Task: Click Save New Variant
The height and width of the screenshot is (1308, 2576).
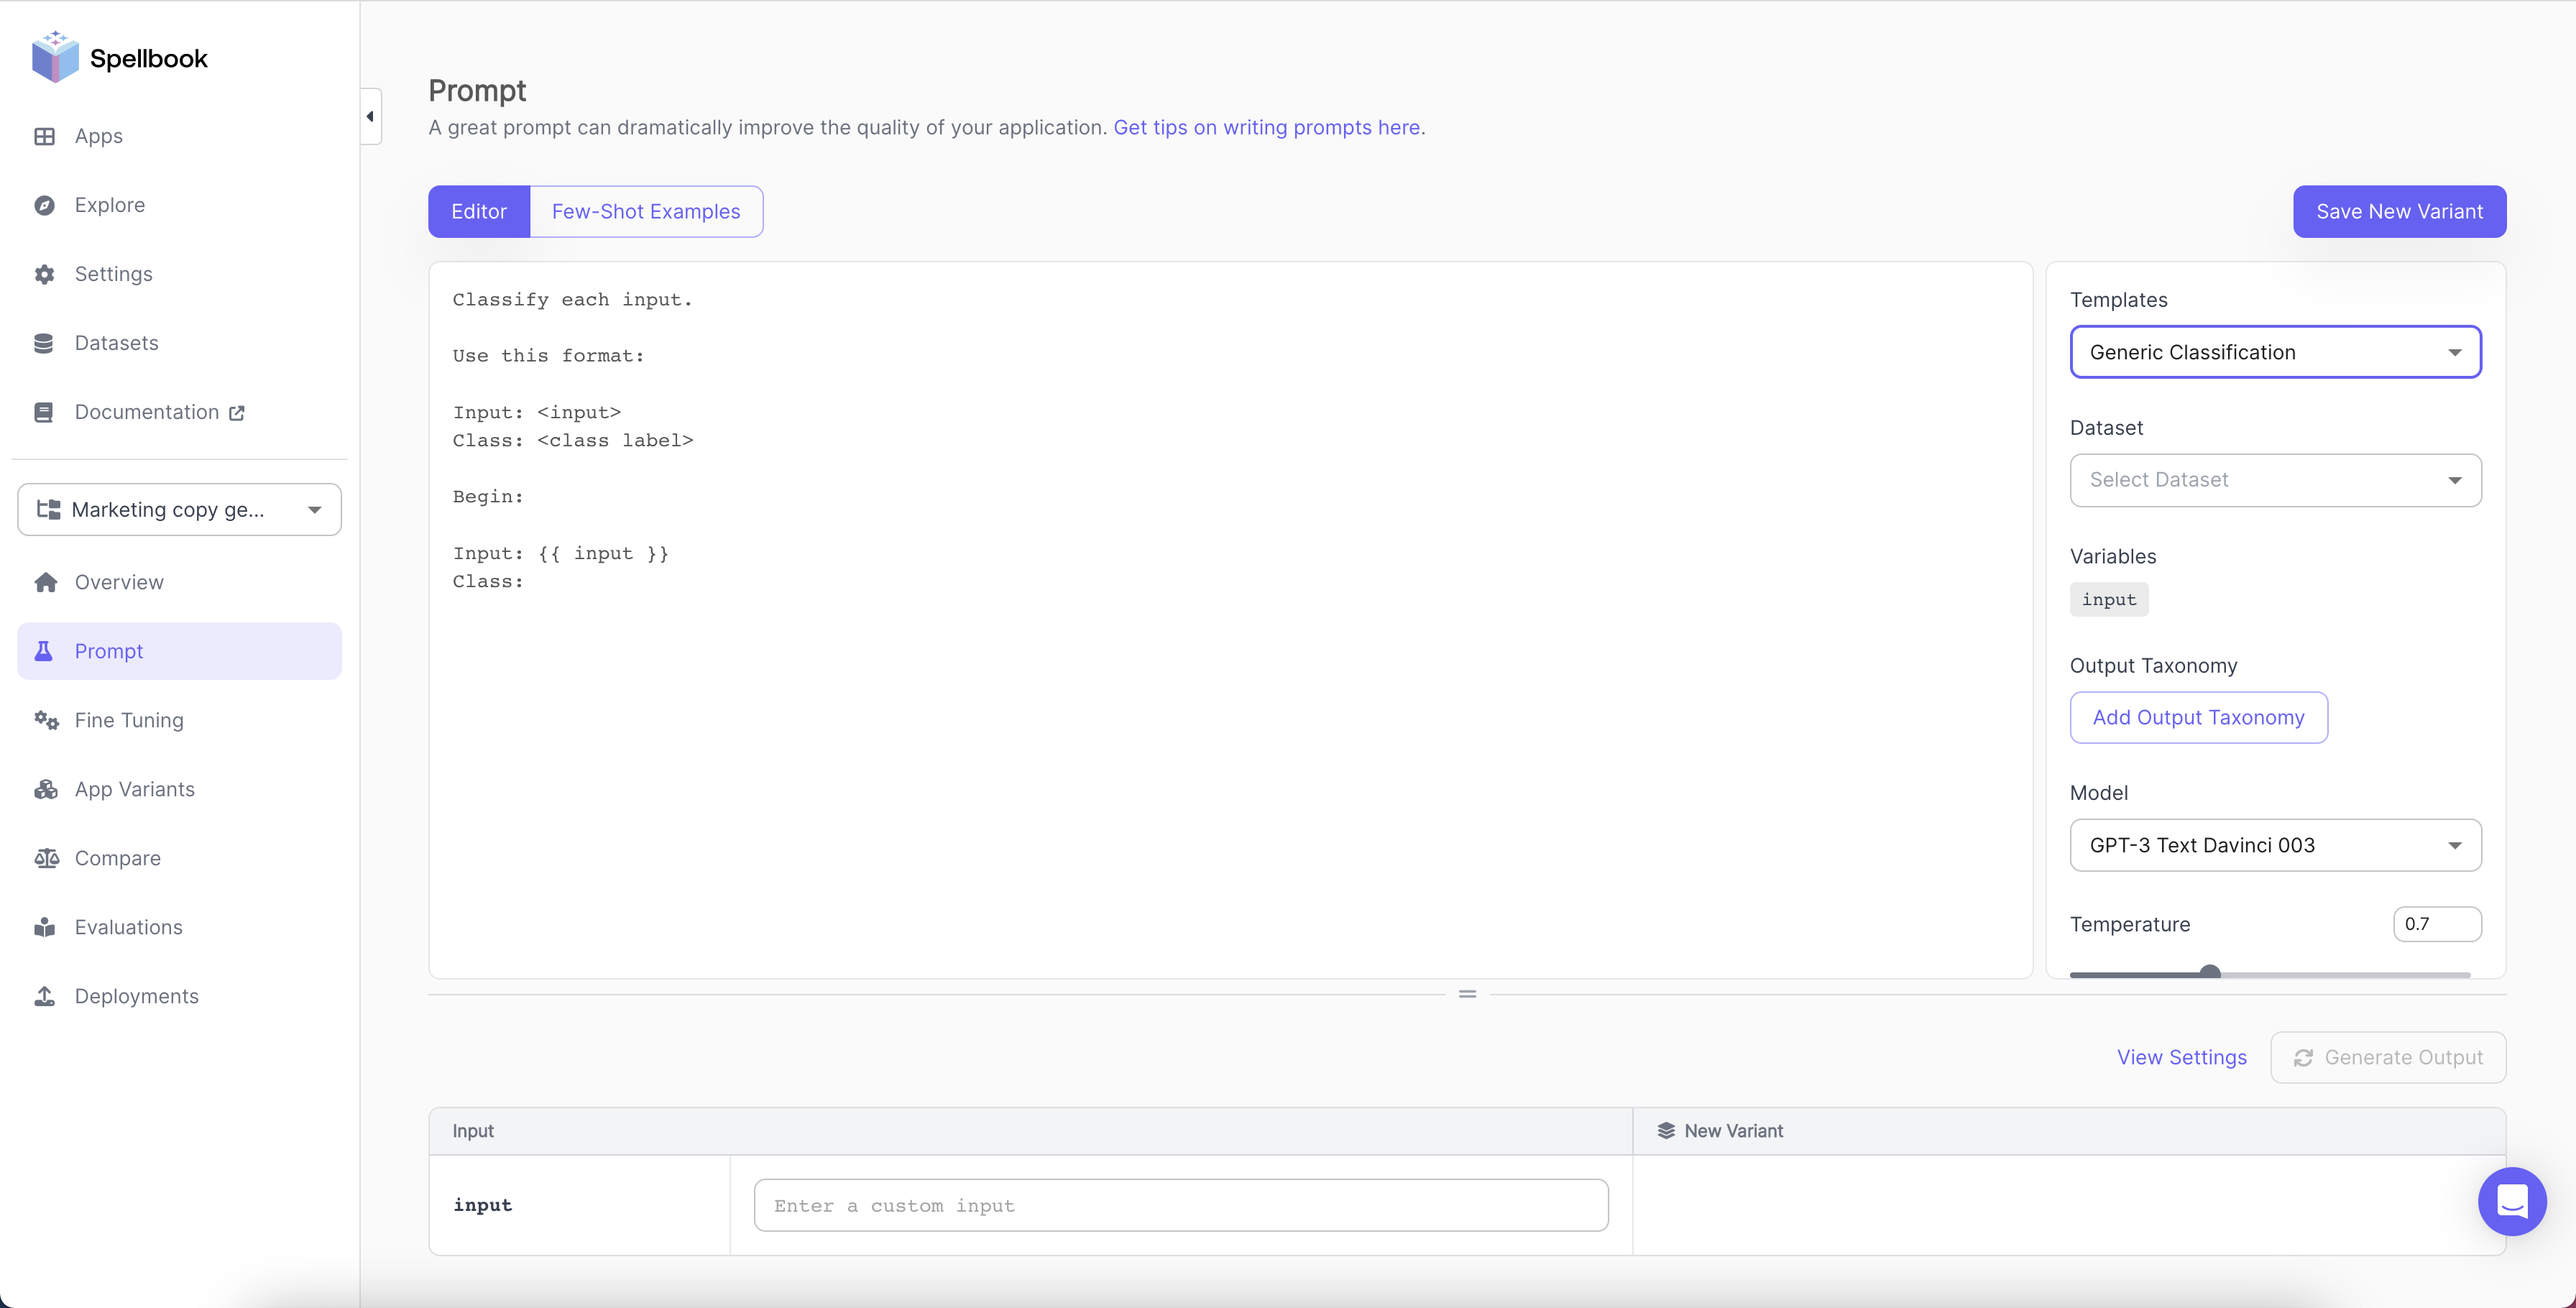Action: (2399, 211)
